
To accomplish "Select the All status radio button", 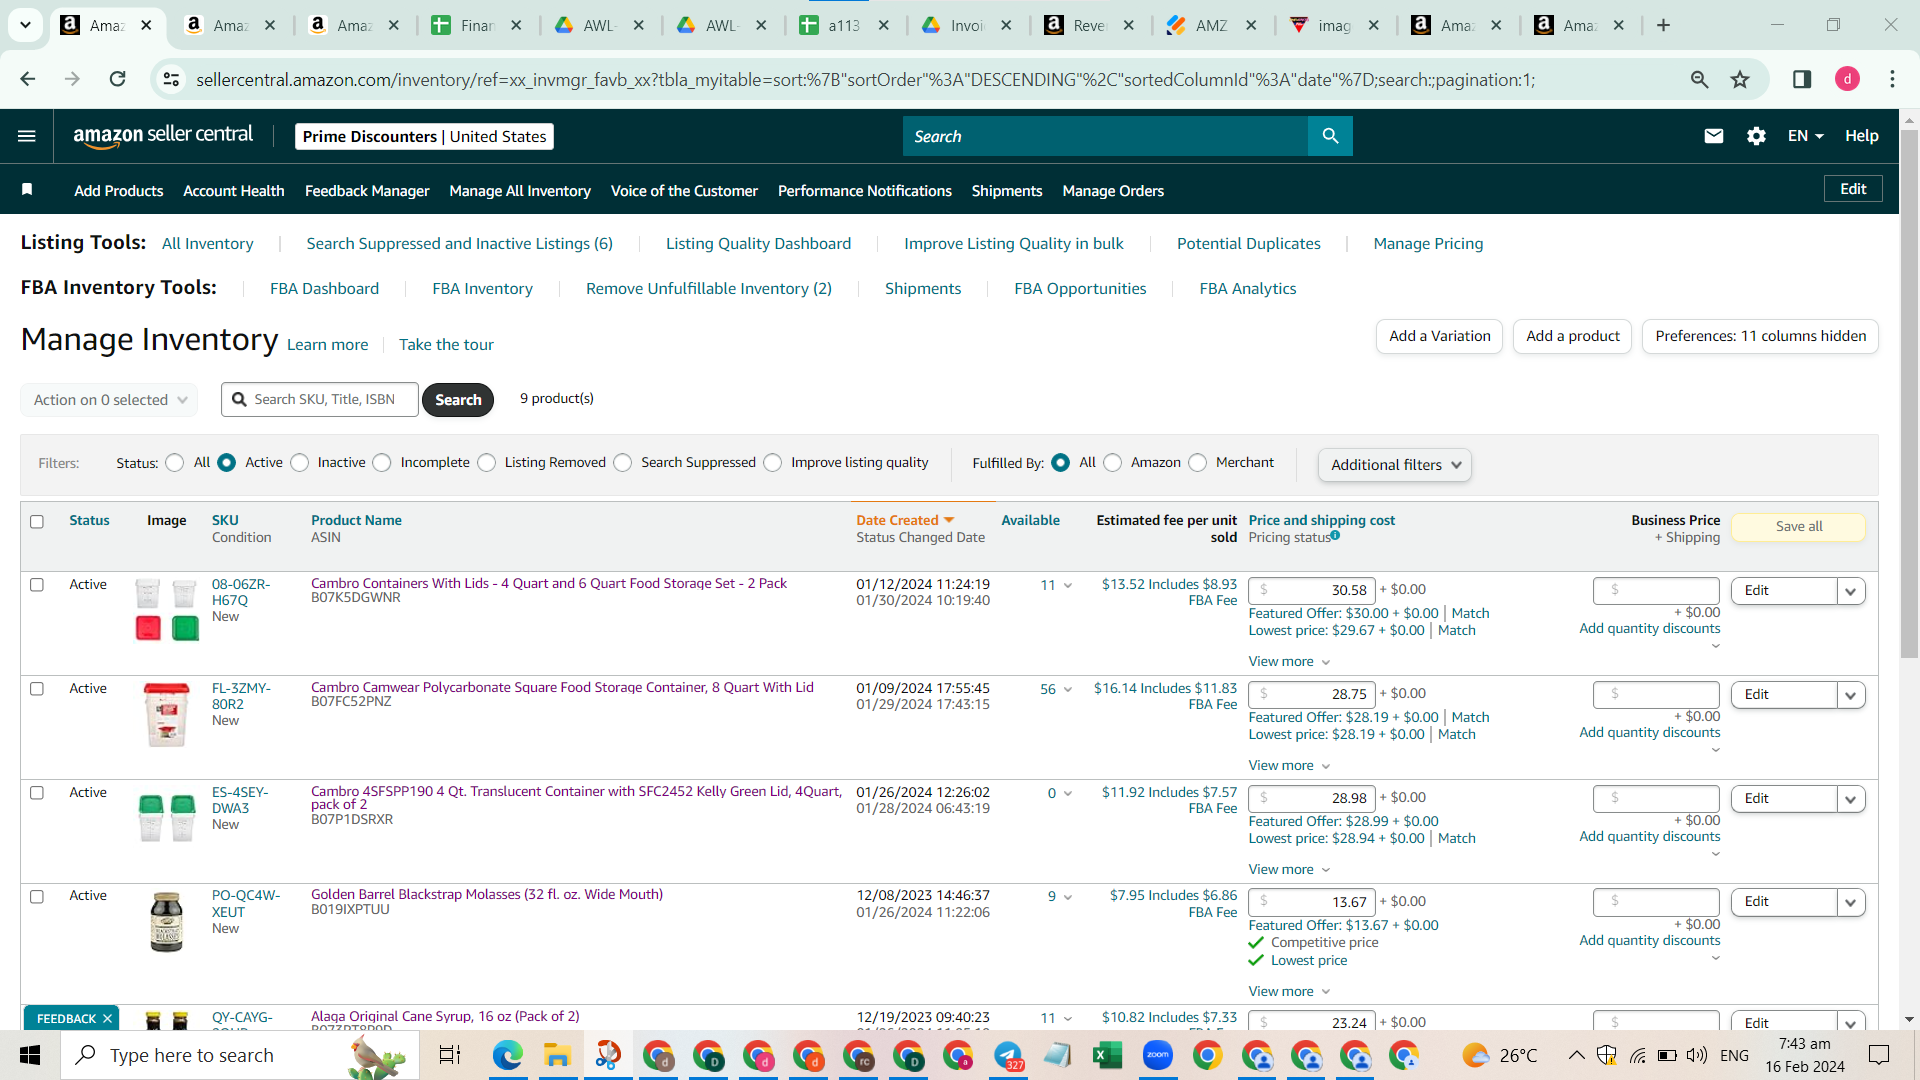I will 175,463.
